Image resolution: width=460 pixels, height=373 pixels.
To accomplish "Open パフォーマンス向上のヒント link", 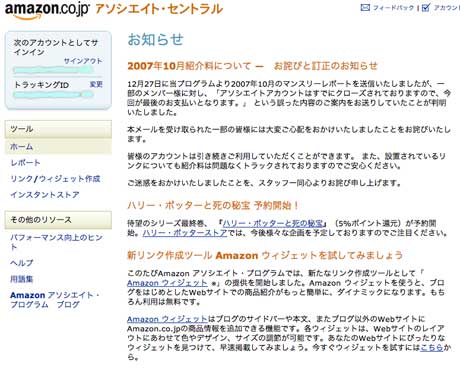I will point(56,242).
